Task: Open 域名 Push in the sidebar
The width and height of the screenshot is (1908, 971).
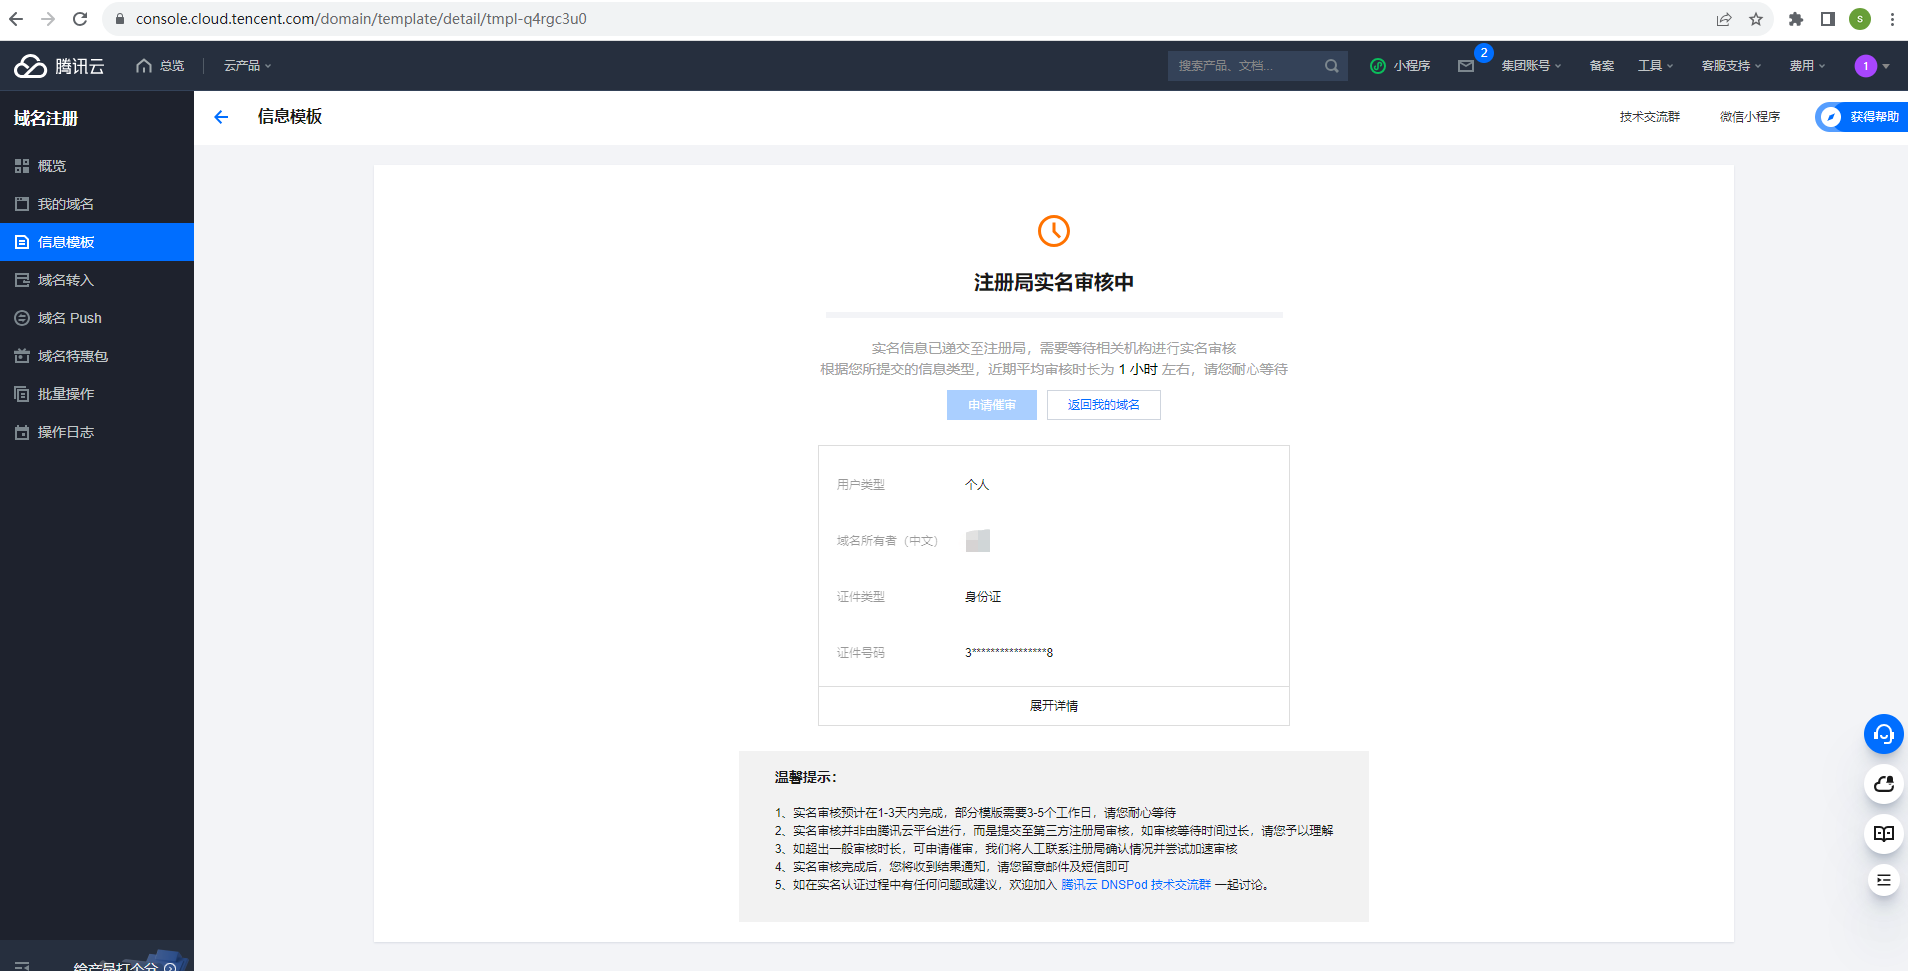Action: [97, 318]
